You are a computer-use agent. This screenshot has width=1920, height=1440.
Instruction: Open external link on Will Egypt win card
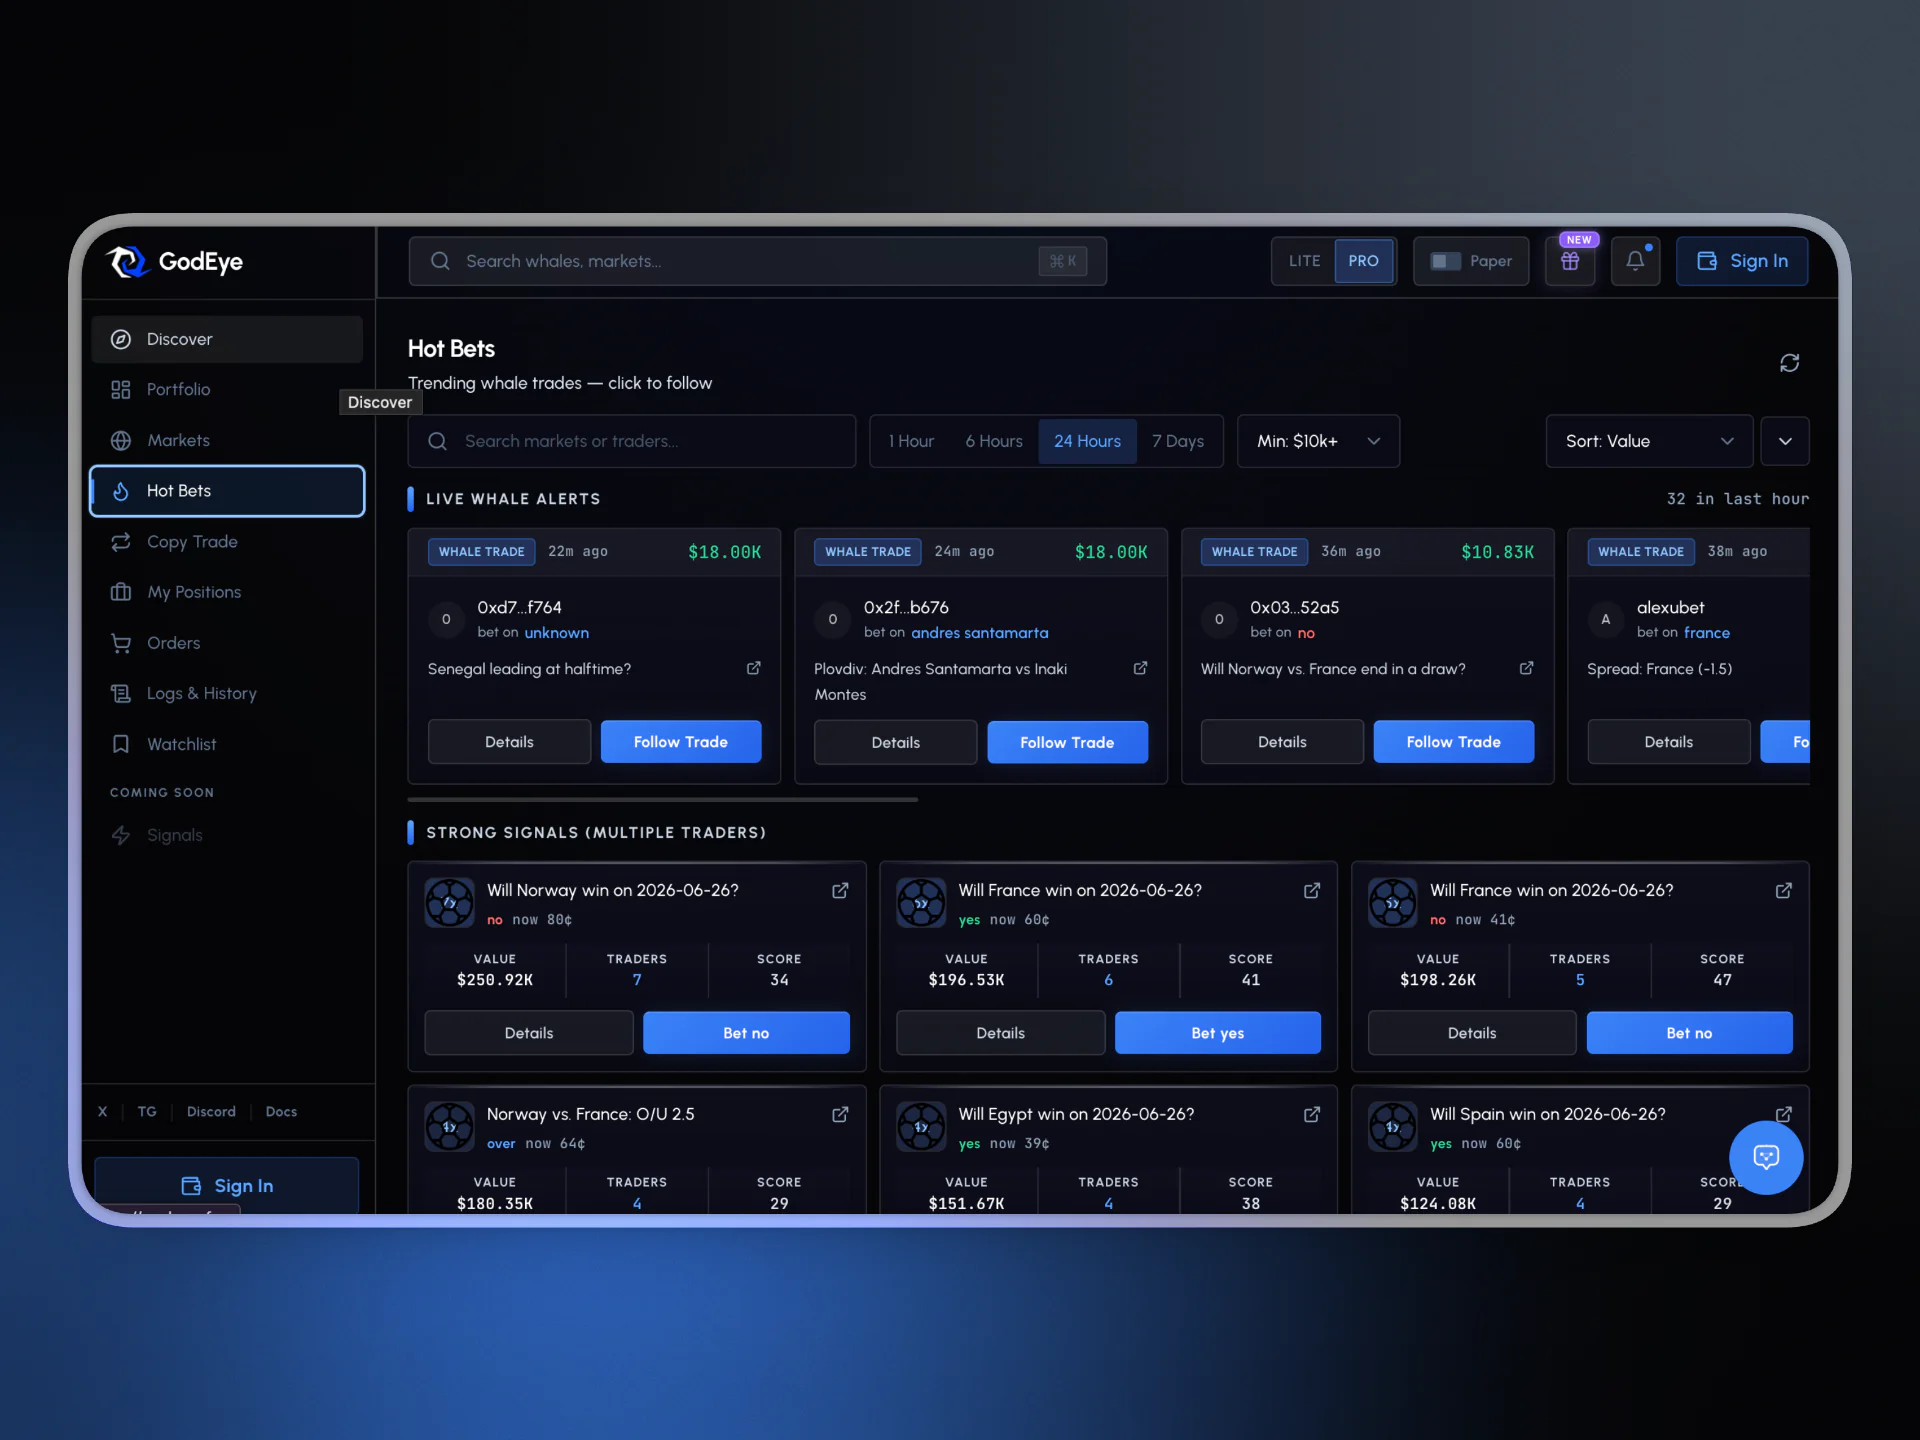coord(1312,1114)
